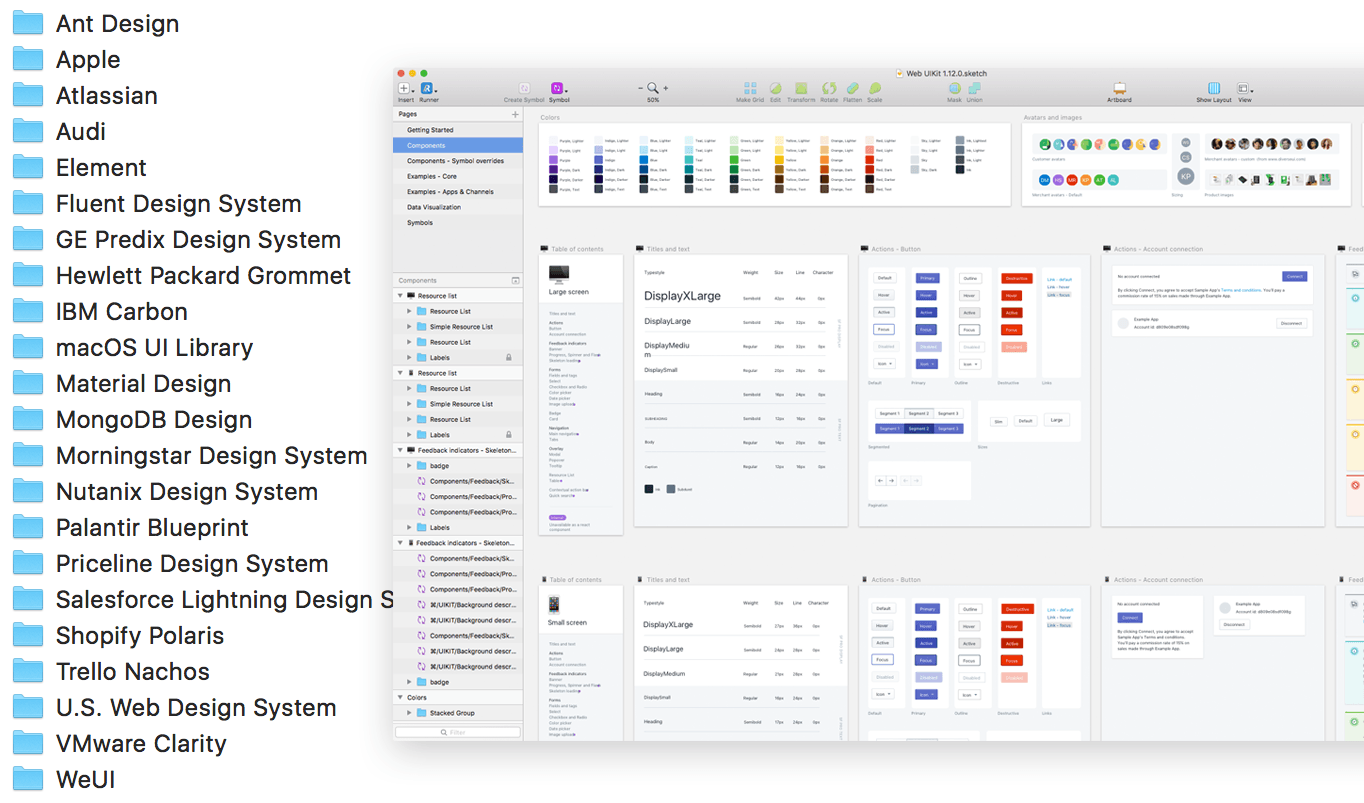Click the DM merchant avatar

click(x=1044, y=180)
